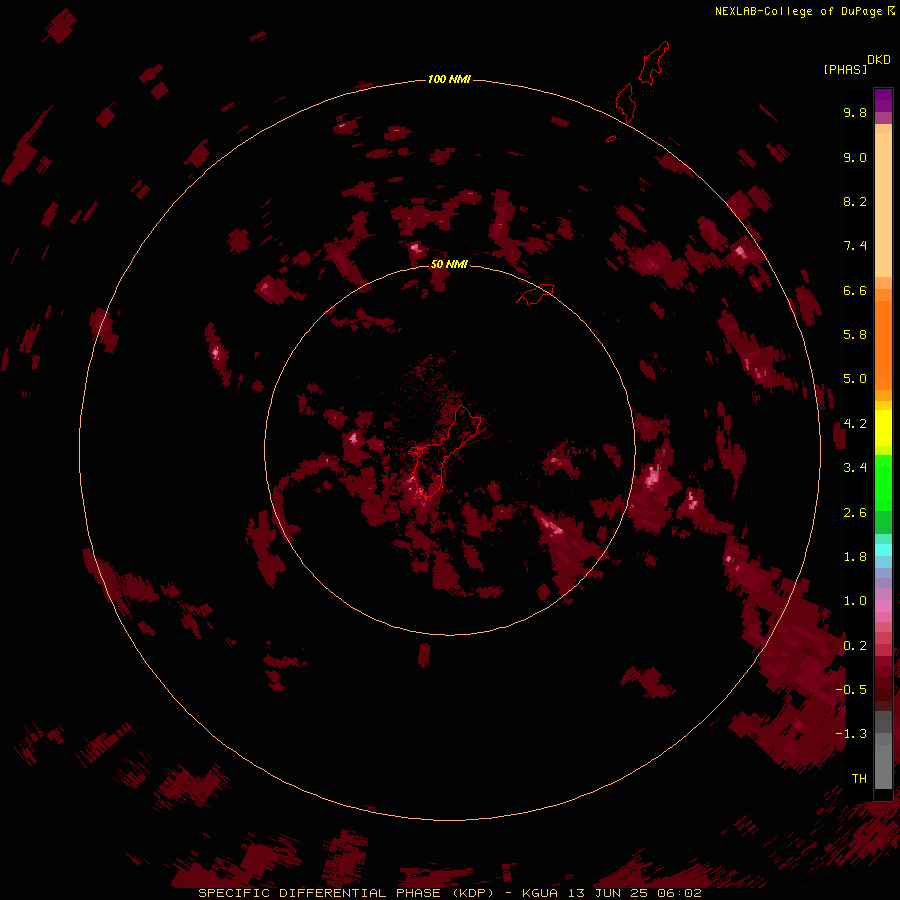Click the 8.2 legend value
Image resolution: width=900 pixels, height=900 pixels.
855,201
